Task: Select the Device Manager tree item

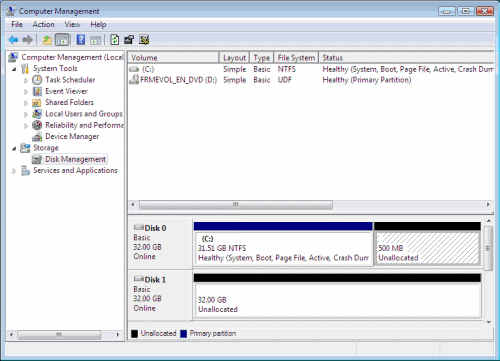Action: point(72,137)
